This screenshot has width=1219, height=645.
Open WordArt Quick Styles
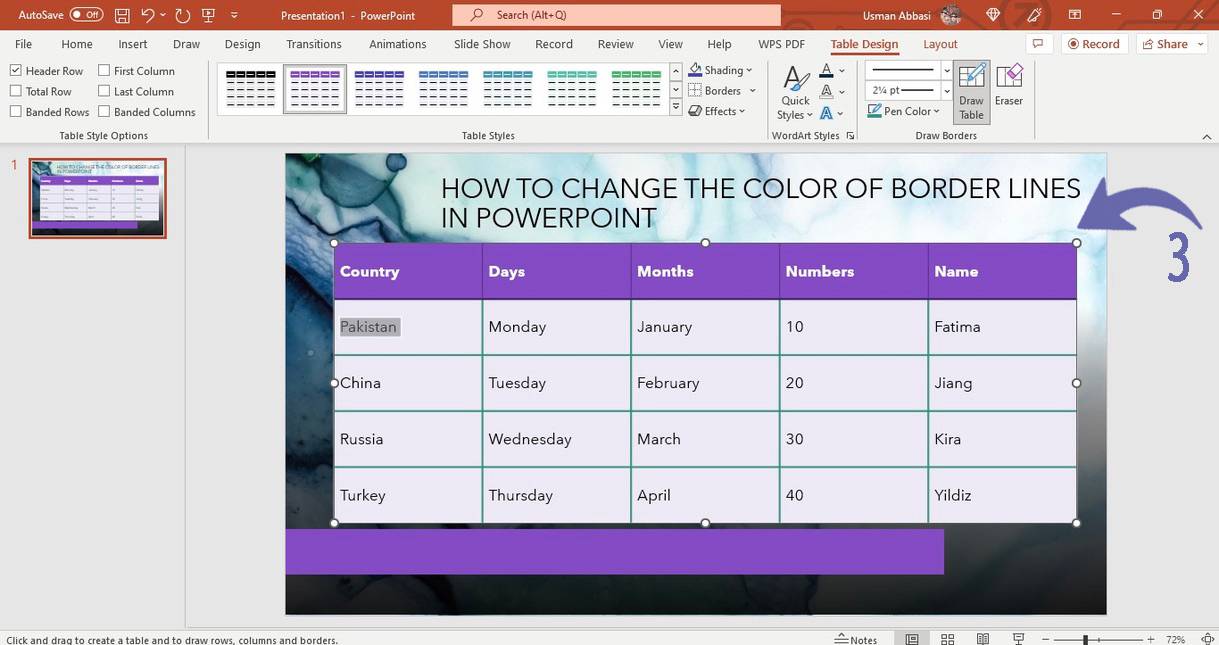793,90
